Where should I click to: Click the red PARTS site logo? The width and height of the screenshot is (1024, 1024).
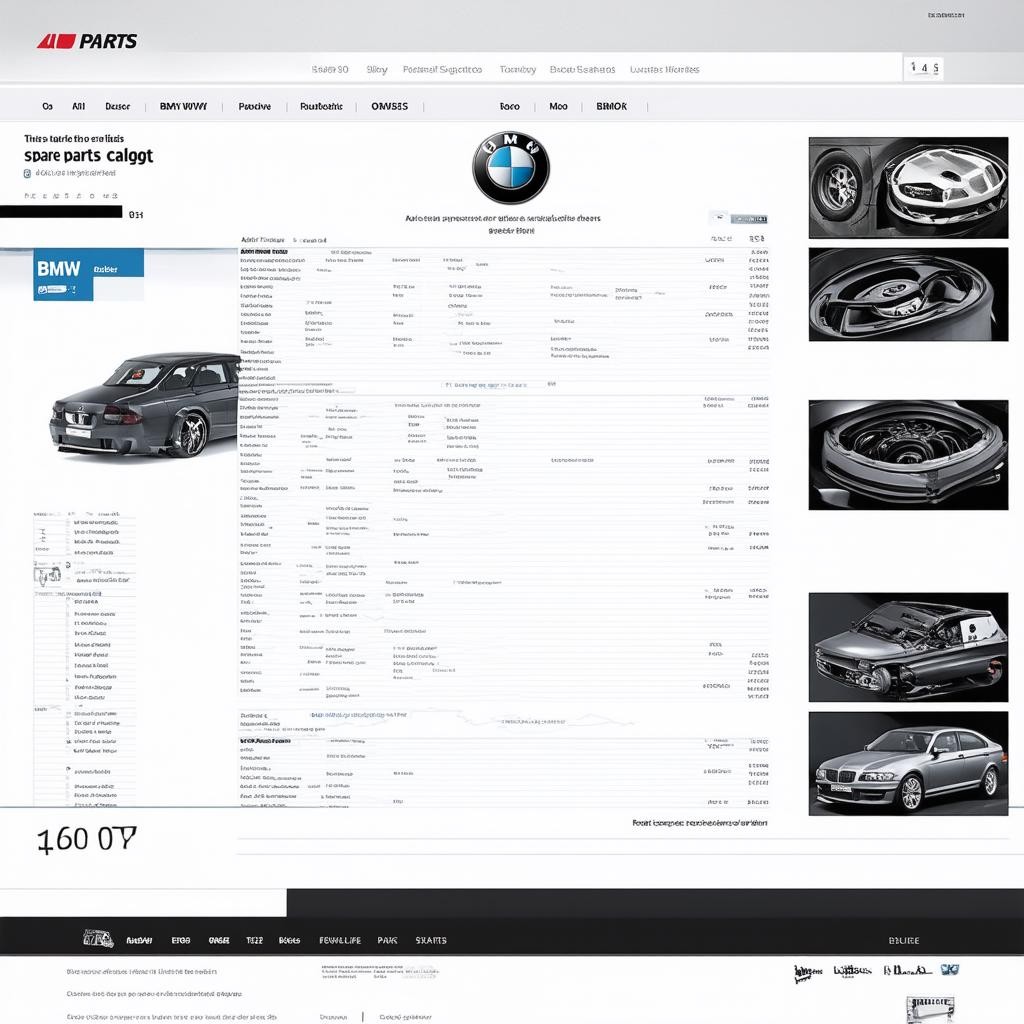coord(87,42)
